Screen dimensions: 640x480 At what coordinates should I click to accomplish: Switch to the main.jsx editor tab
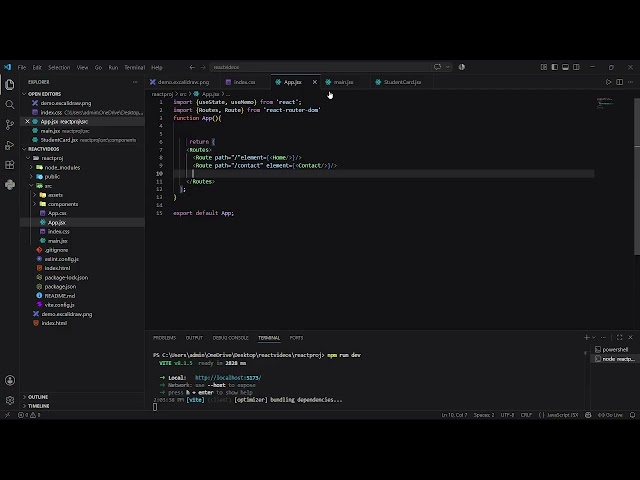coord(343,82)
